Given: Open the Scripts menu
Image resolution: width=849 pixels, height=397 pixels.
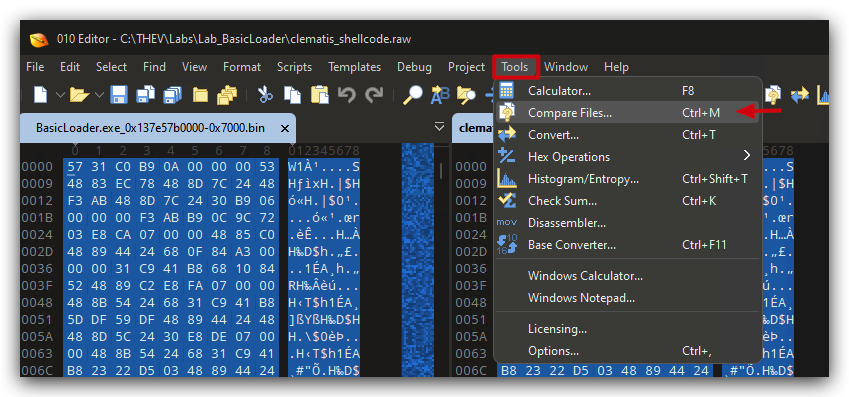Looking at the screenshot, I should [x=295, y=67].
